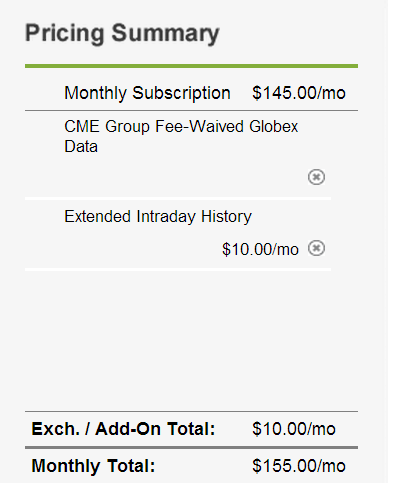Click thick gray line above Monthly Total
The image size is (416, 483).
pyautogui.click(x=191, y=447)
